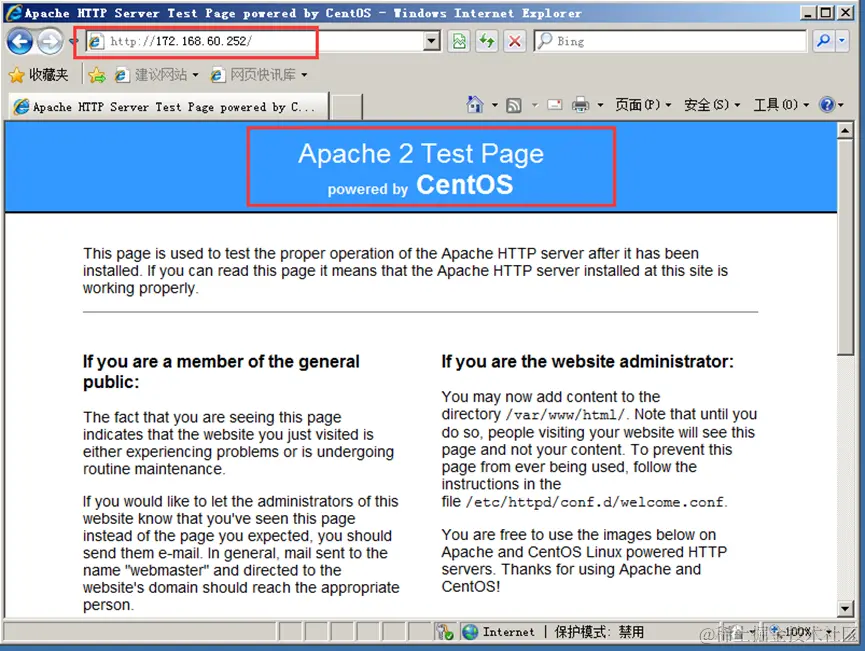Image resolution: width=865 pixels, height=651 pixels.
Task: Stop loading with the red X icon
Action: tap(514, 41)
